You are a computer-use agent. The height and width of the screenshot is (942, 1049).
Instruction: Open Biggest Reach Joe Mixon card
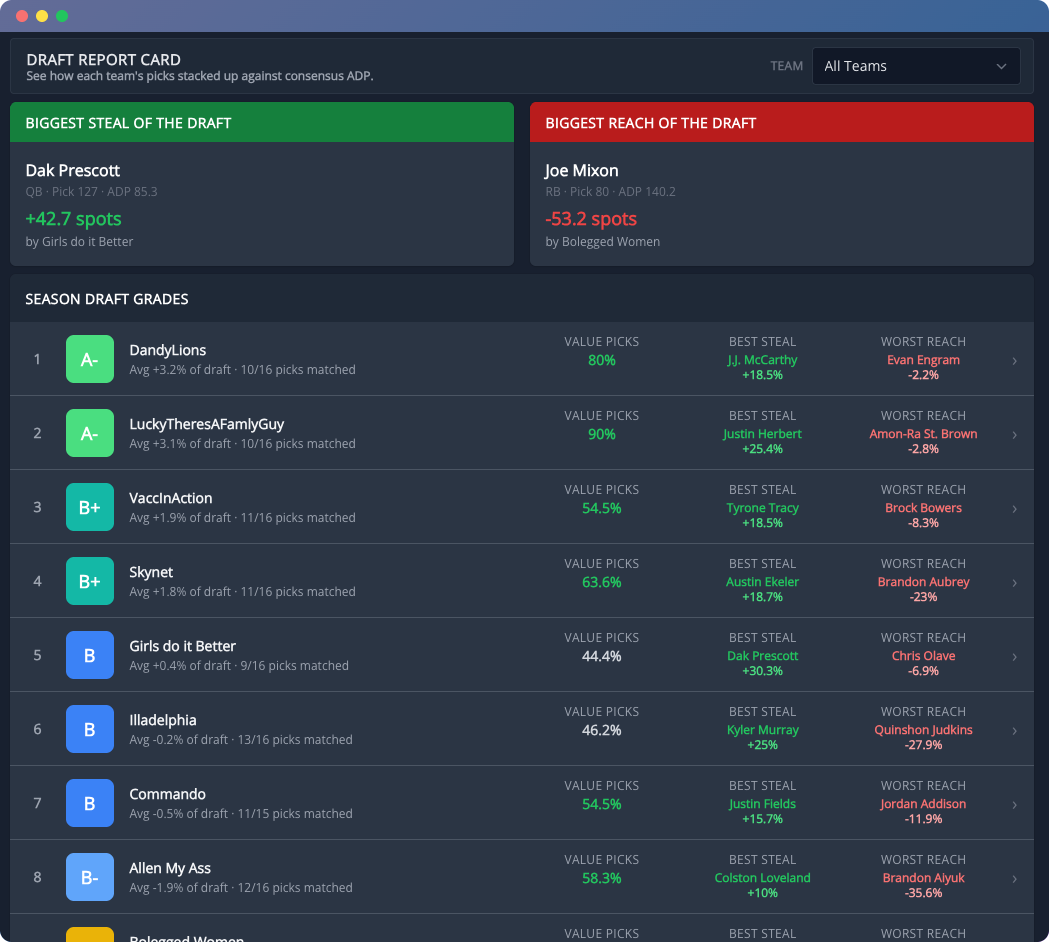781,184
